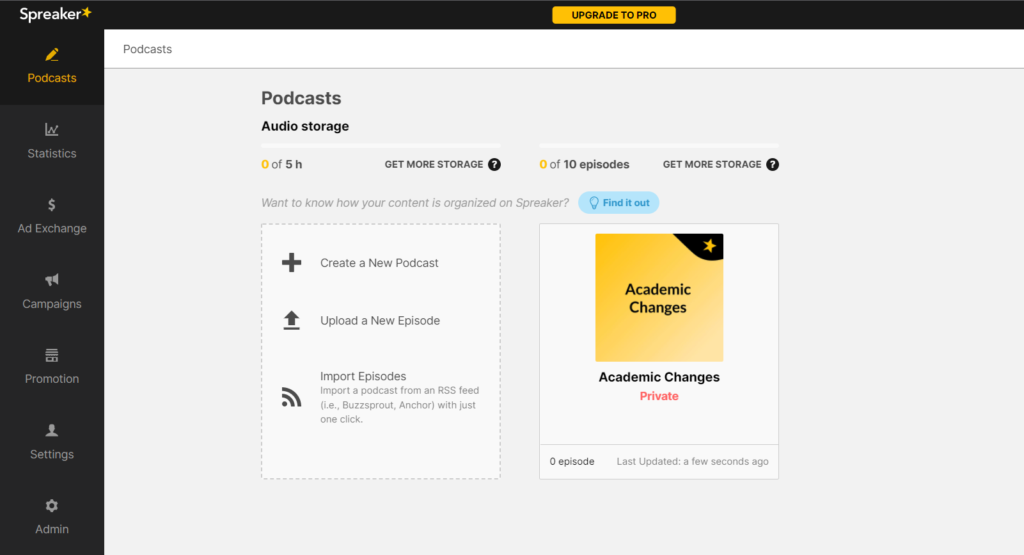
Task: Click the Podcasts breadcrumb at top
Action: (x=147, y=49)
